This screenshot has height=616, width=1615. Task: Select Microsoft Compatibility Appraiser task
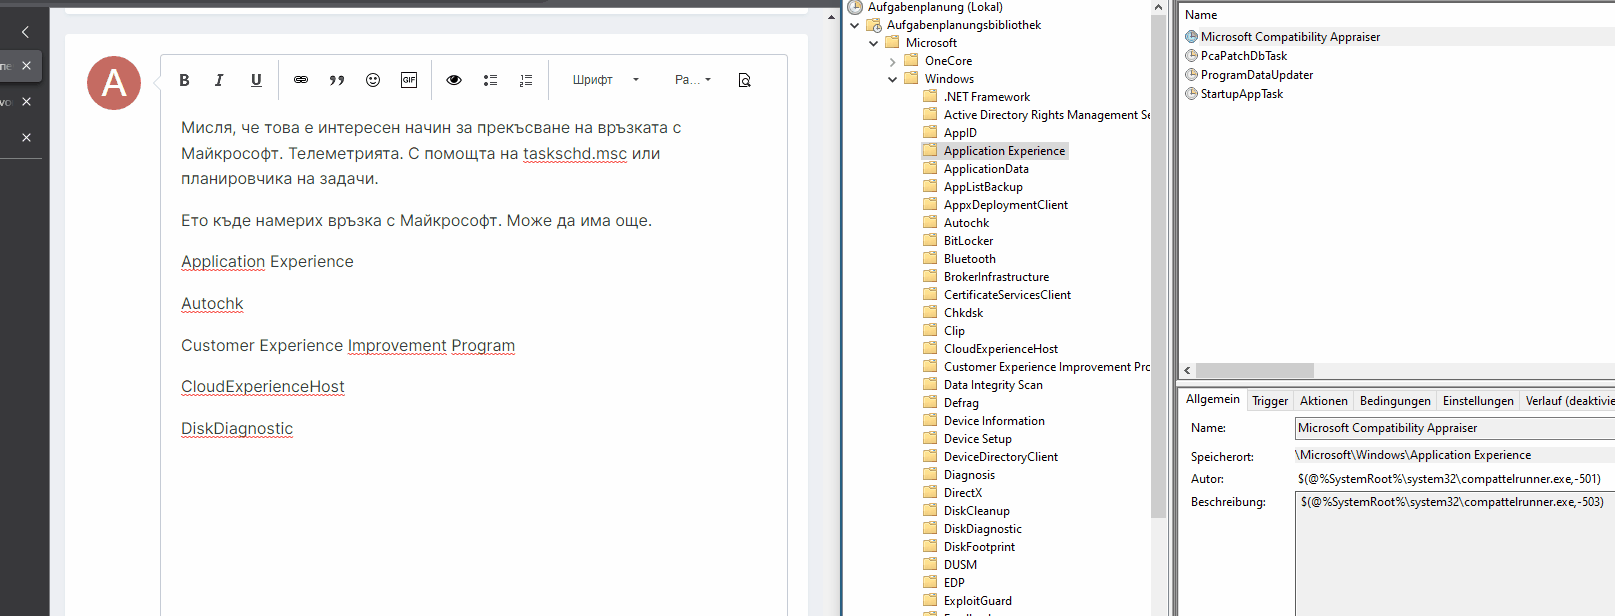(x=1290, y=37)
